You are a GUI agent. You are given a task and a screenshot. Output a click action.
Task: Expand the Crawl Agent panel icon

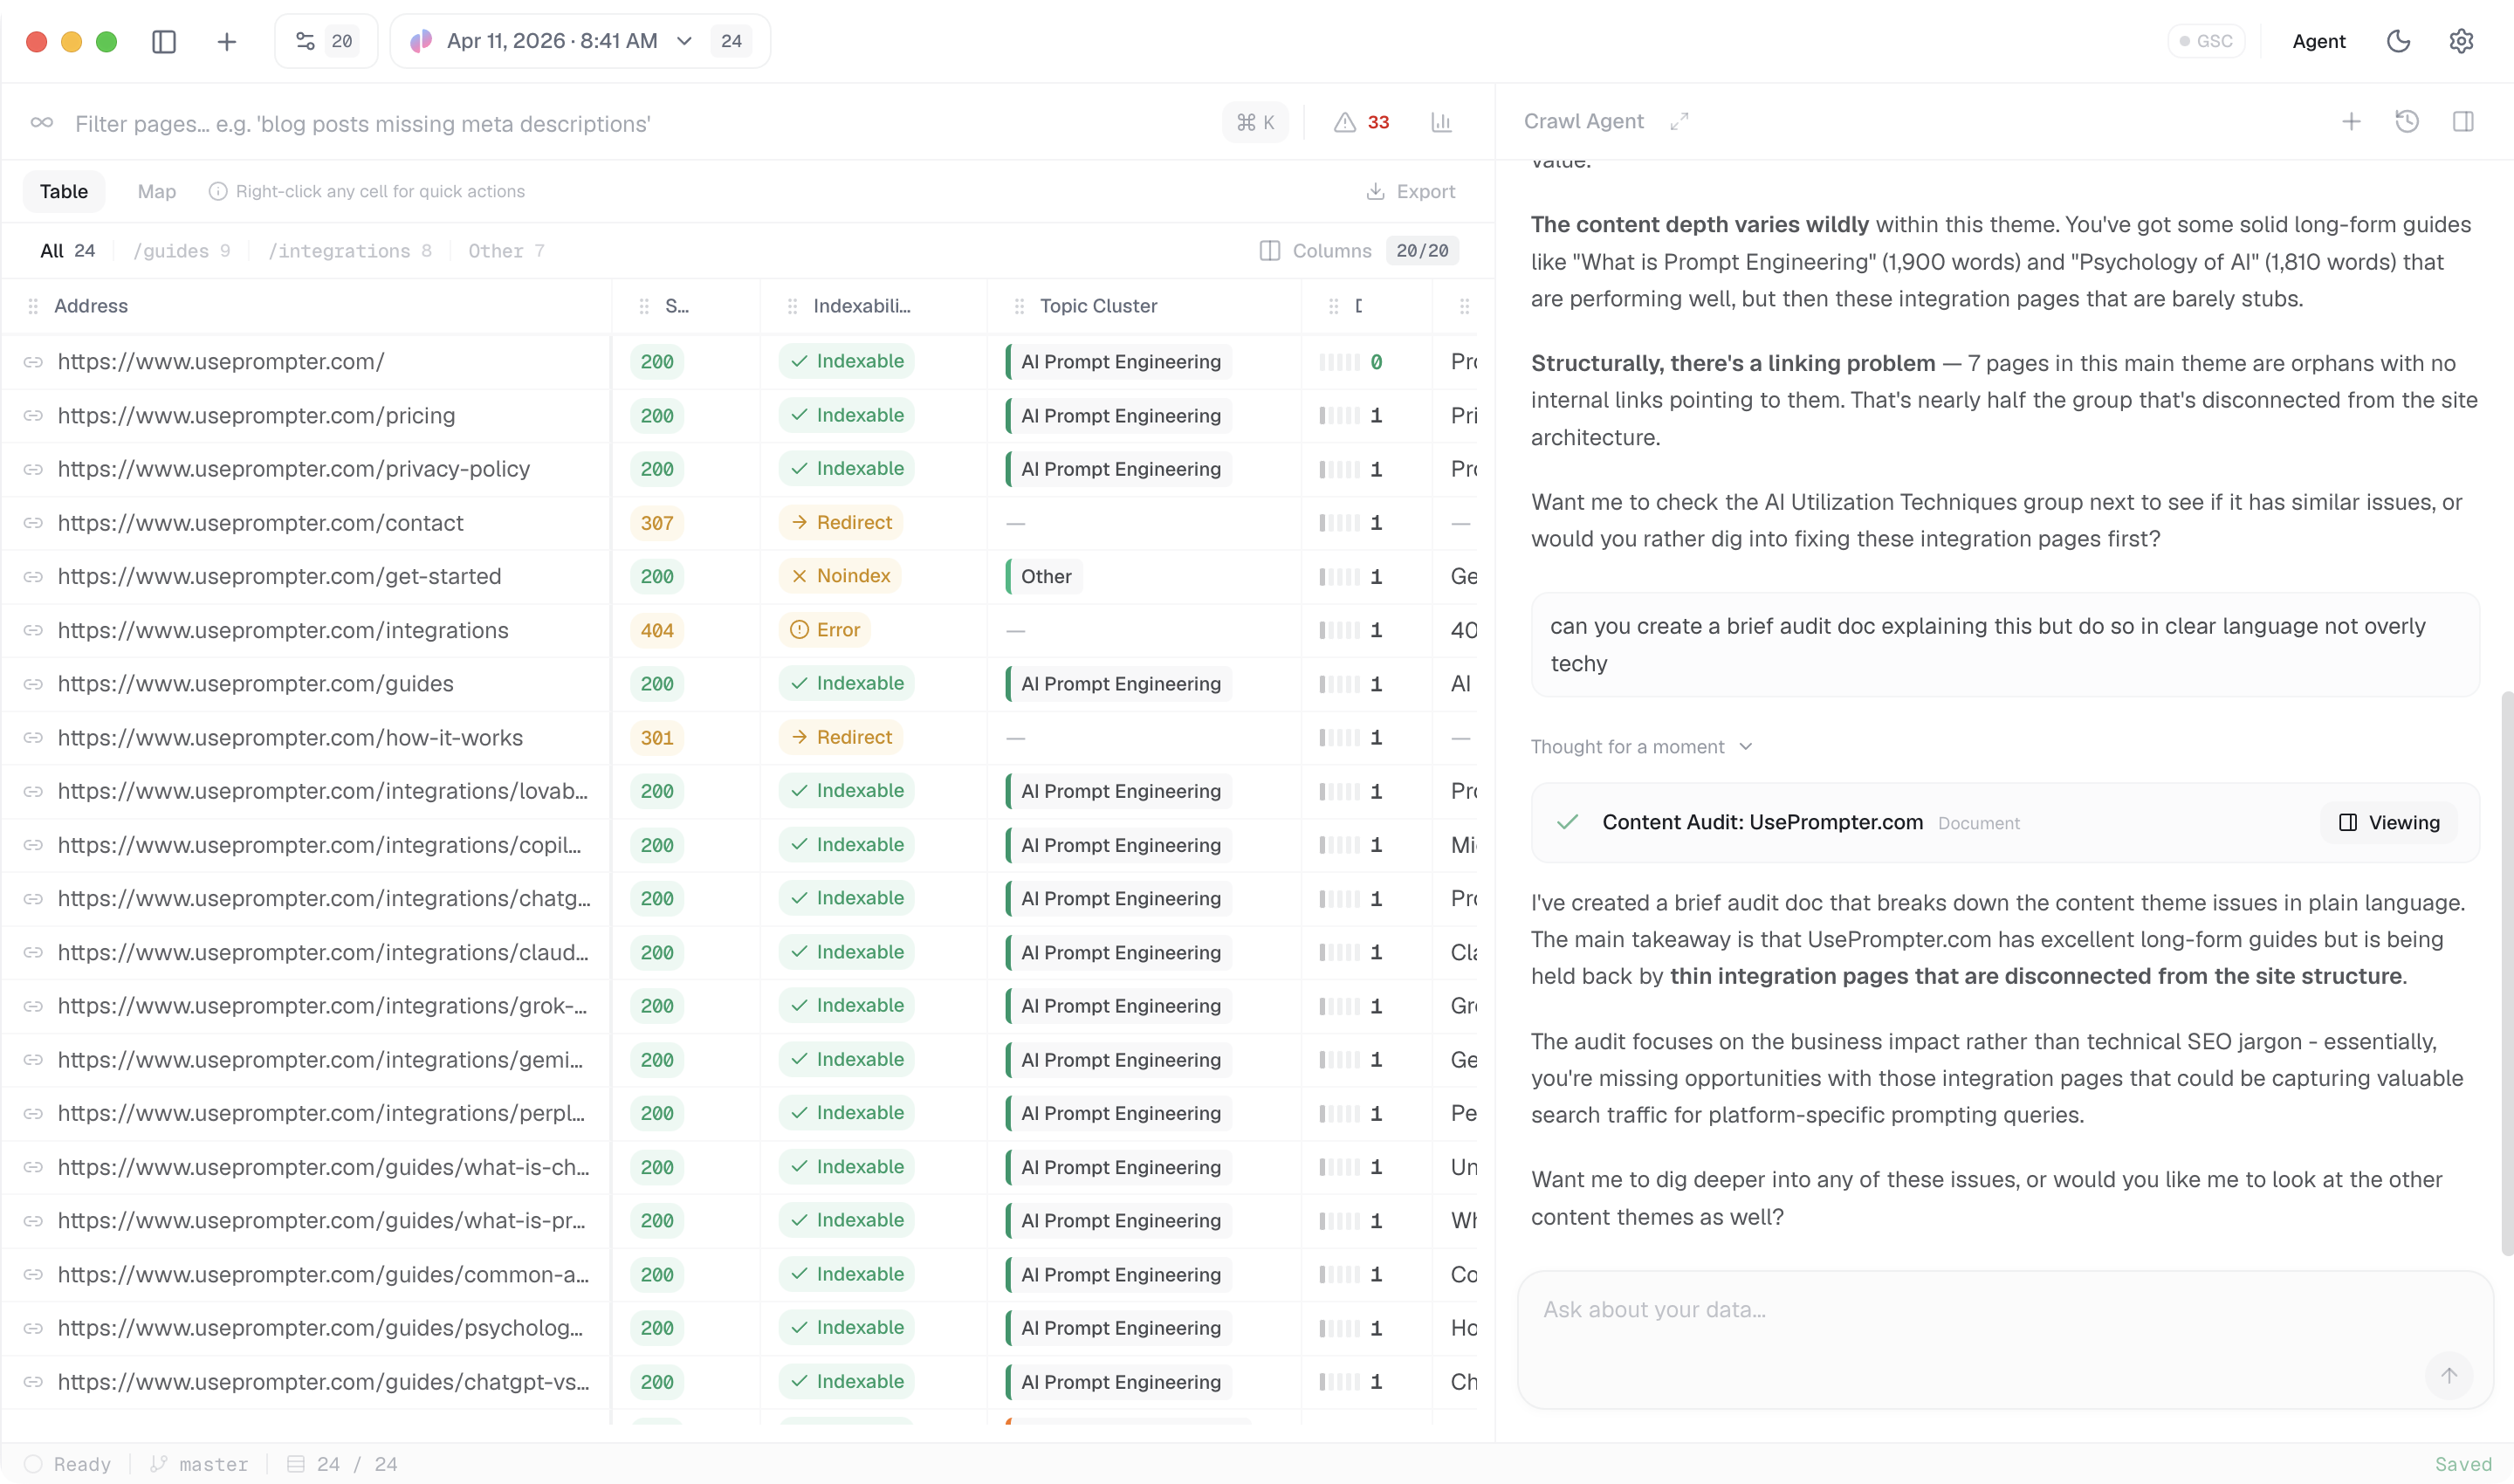pyautogui.click(x=1679, y=121)
